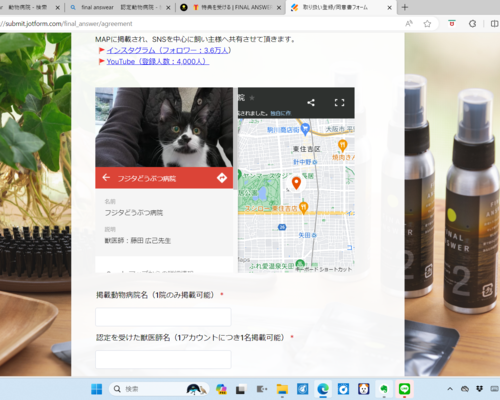This screenshot has height=400, width=500.
Task: Add page to favorites with star icon
Action: pos(427,24)
